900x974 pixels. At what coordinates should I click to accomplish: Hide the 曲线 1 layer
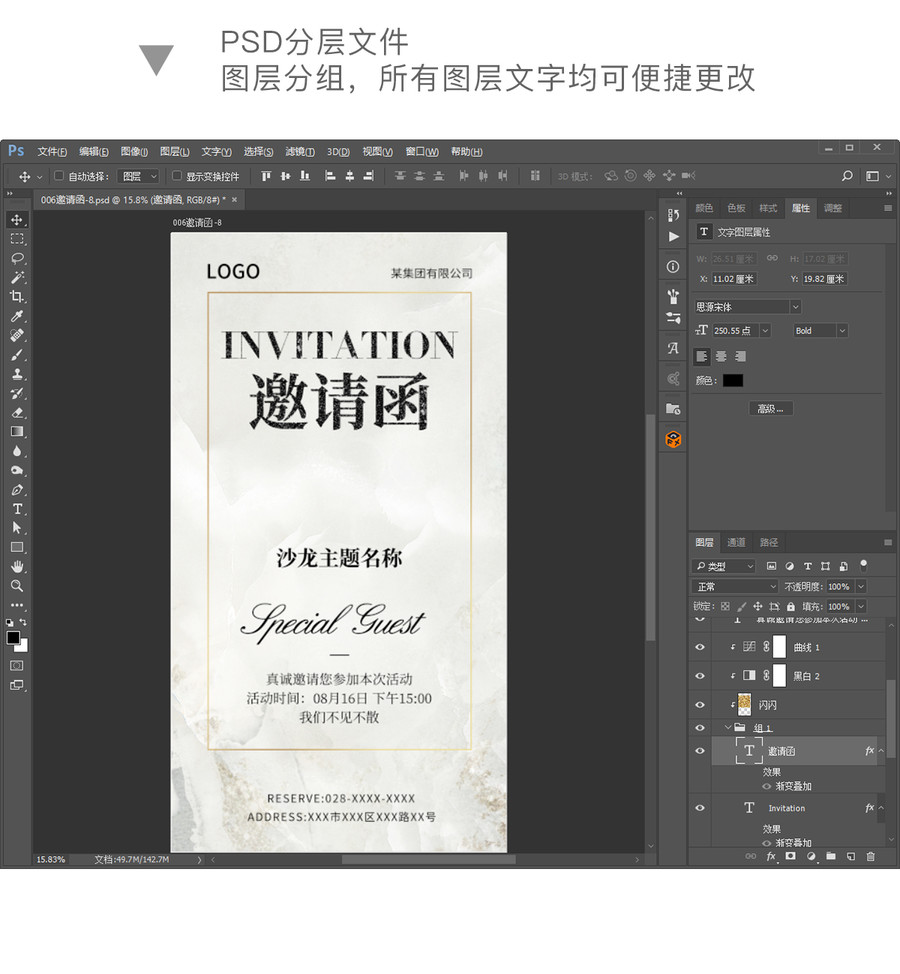[700, 647]
